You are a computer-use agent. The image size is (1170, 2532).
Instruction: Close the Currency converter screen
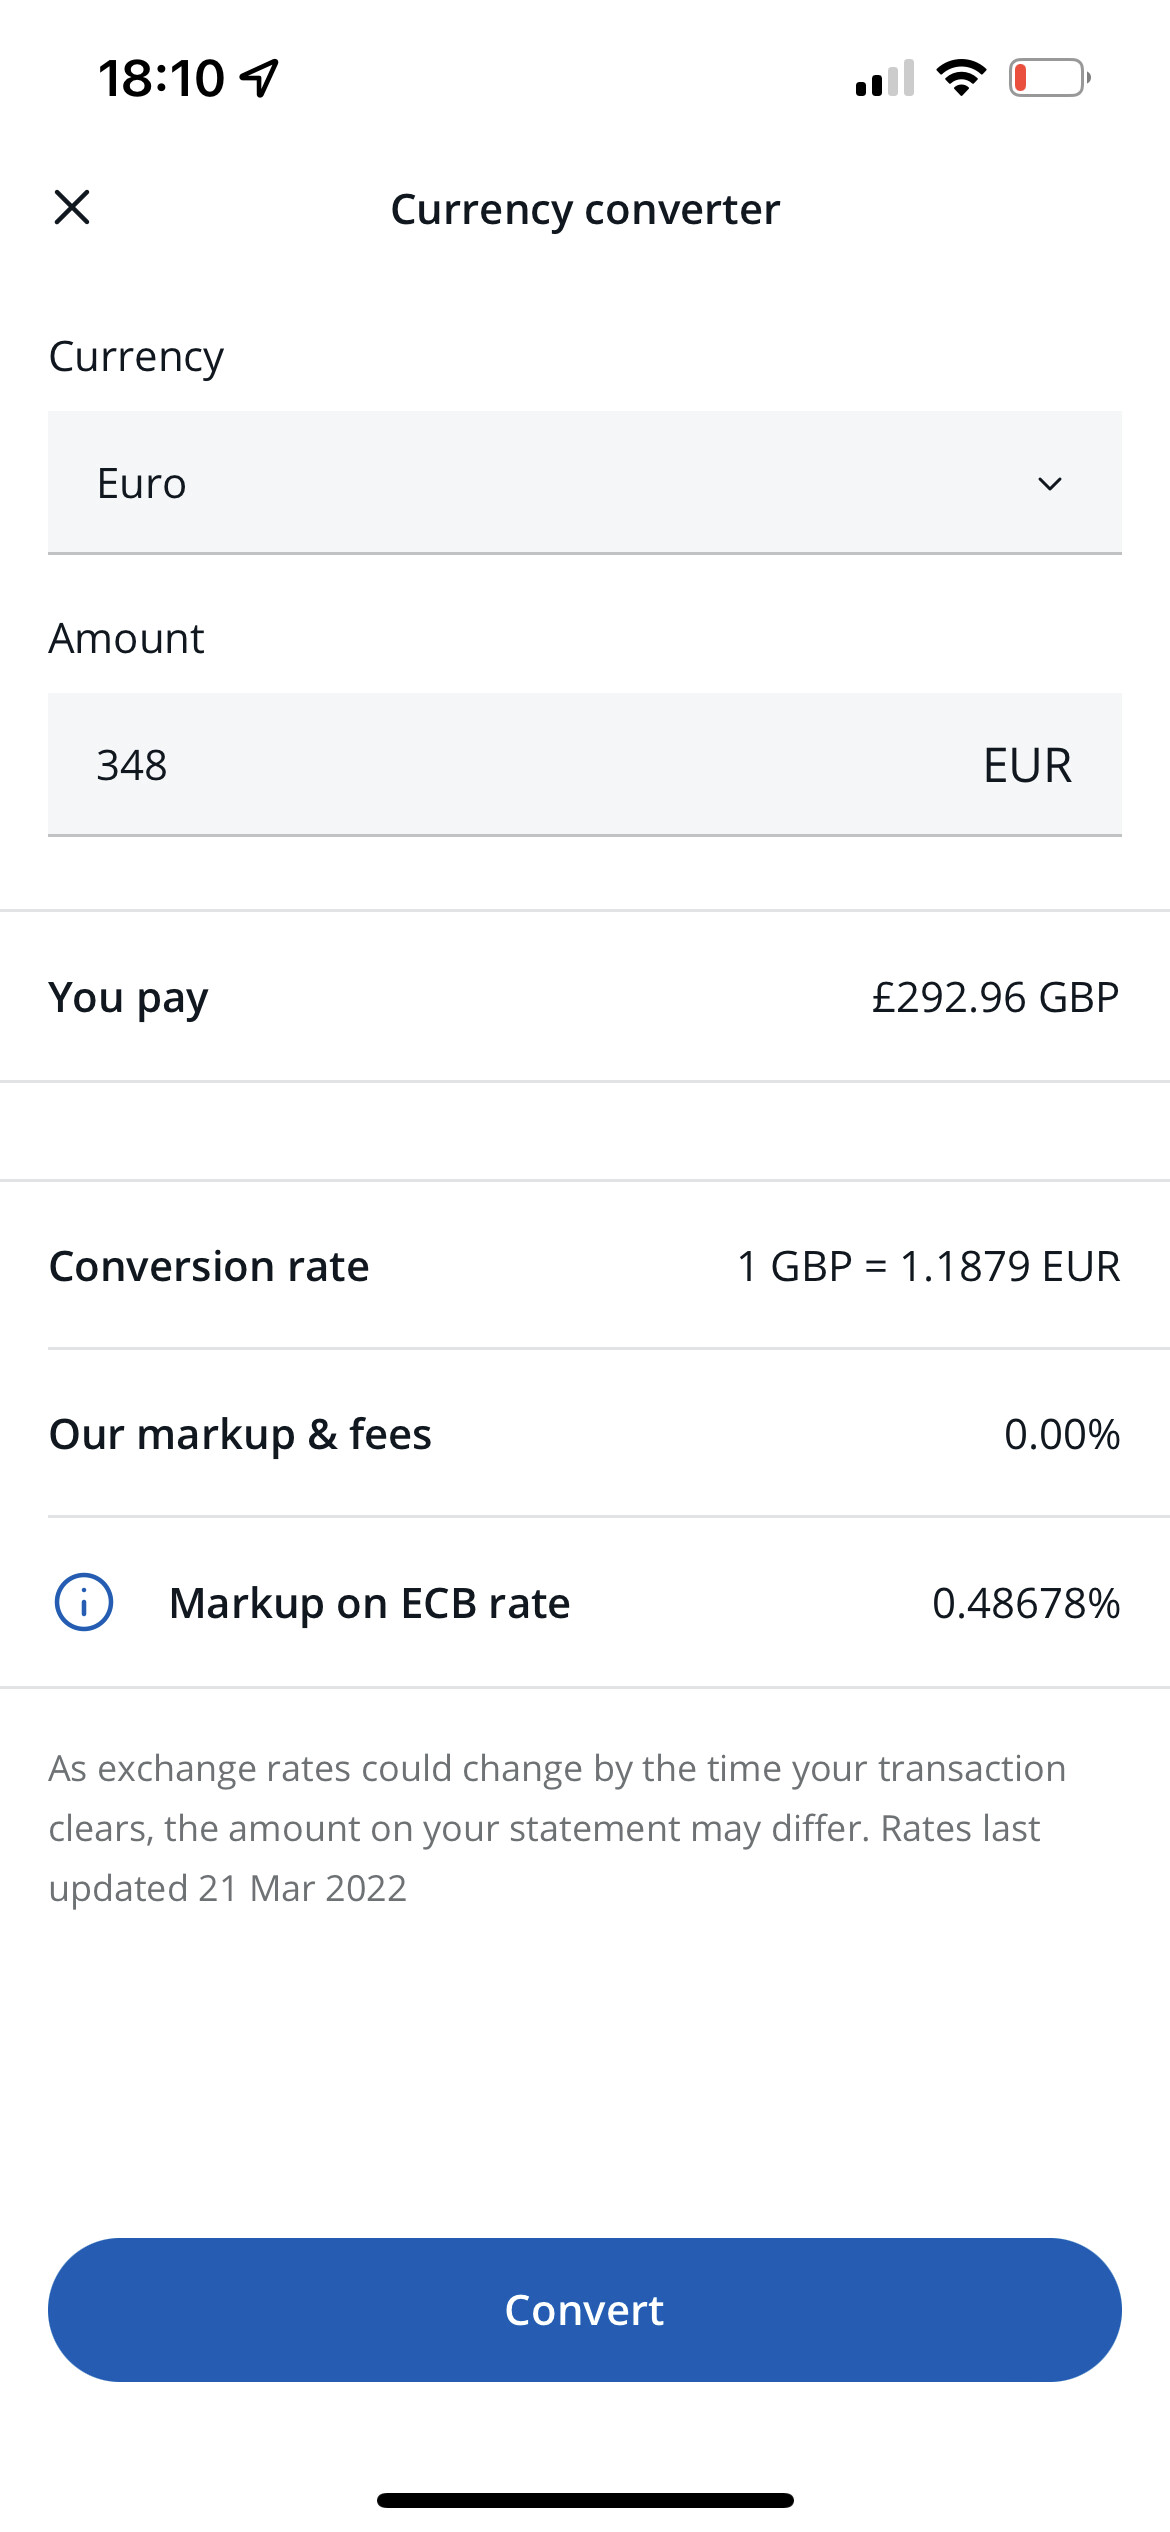(72, 208)
